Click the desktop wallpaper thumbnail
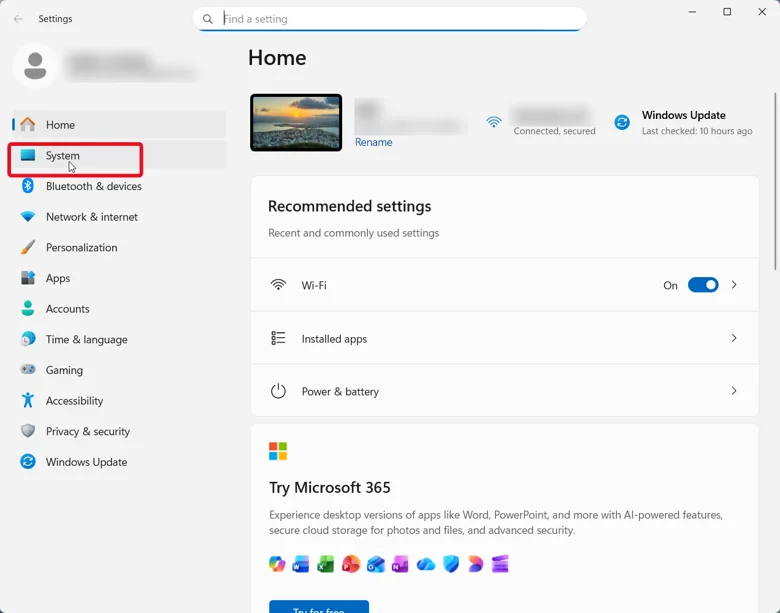Screen dimensions: 780x613 pyautogui.click(x=296, y=122)
